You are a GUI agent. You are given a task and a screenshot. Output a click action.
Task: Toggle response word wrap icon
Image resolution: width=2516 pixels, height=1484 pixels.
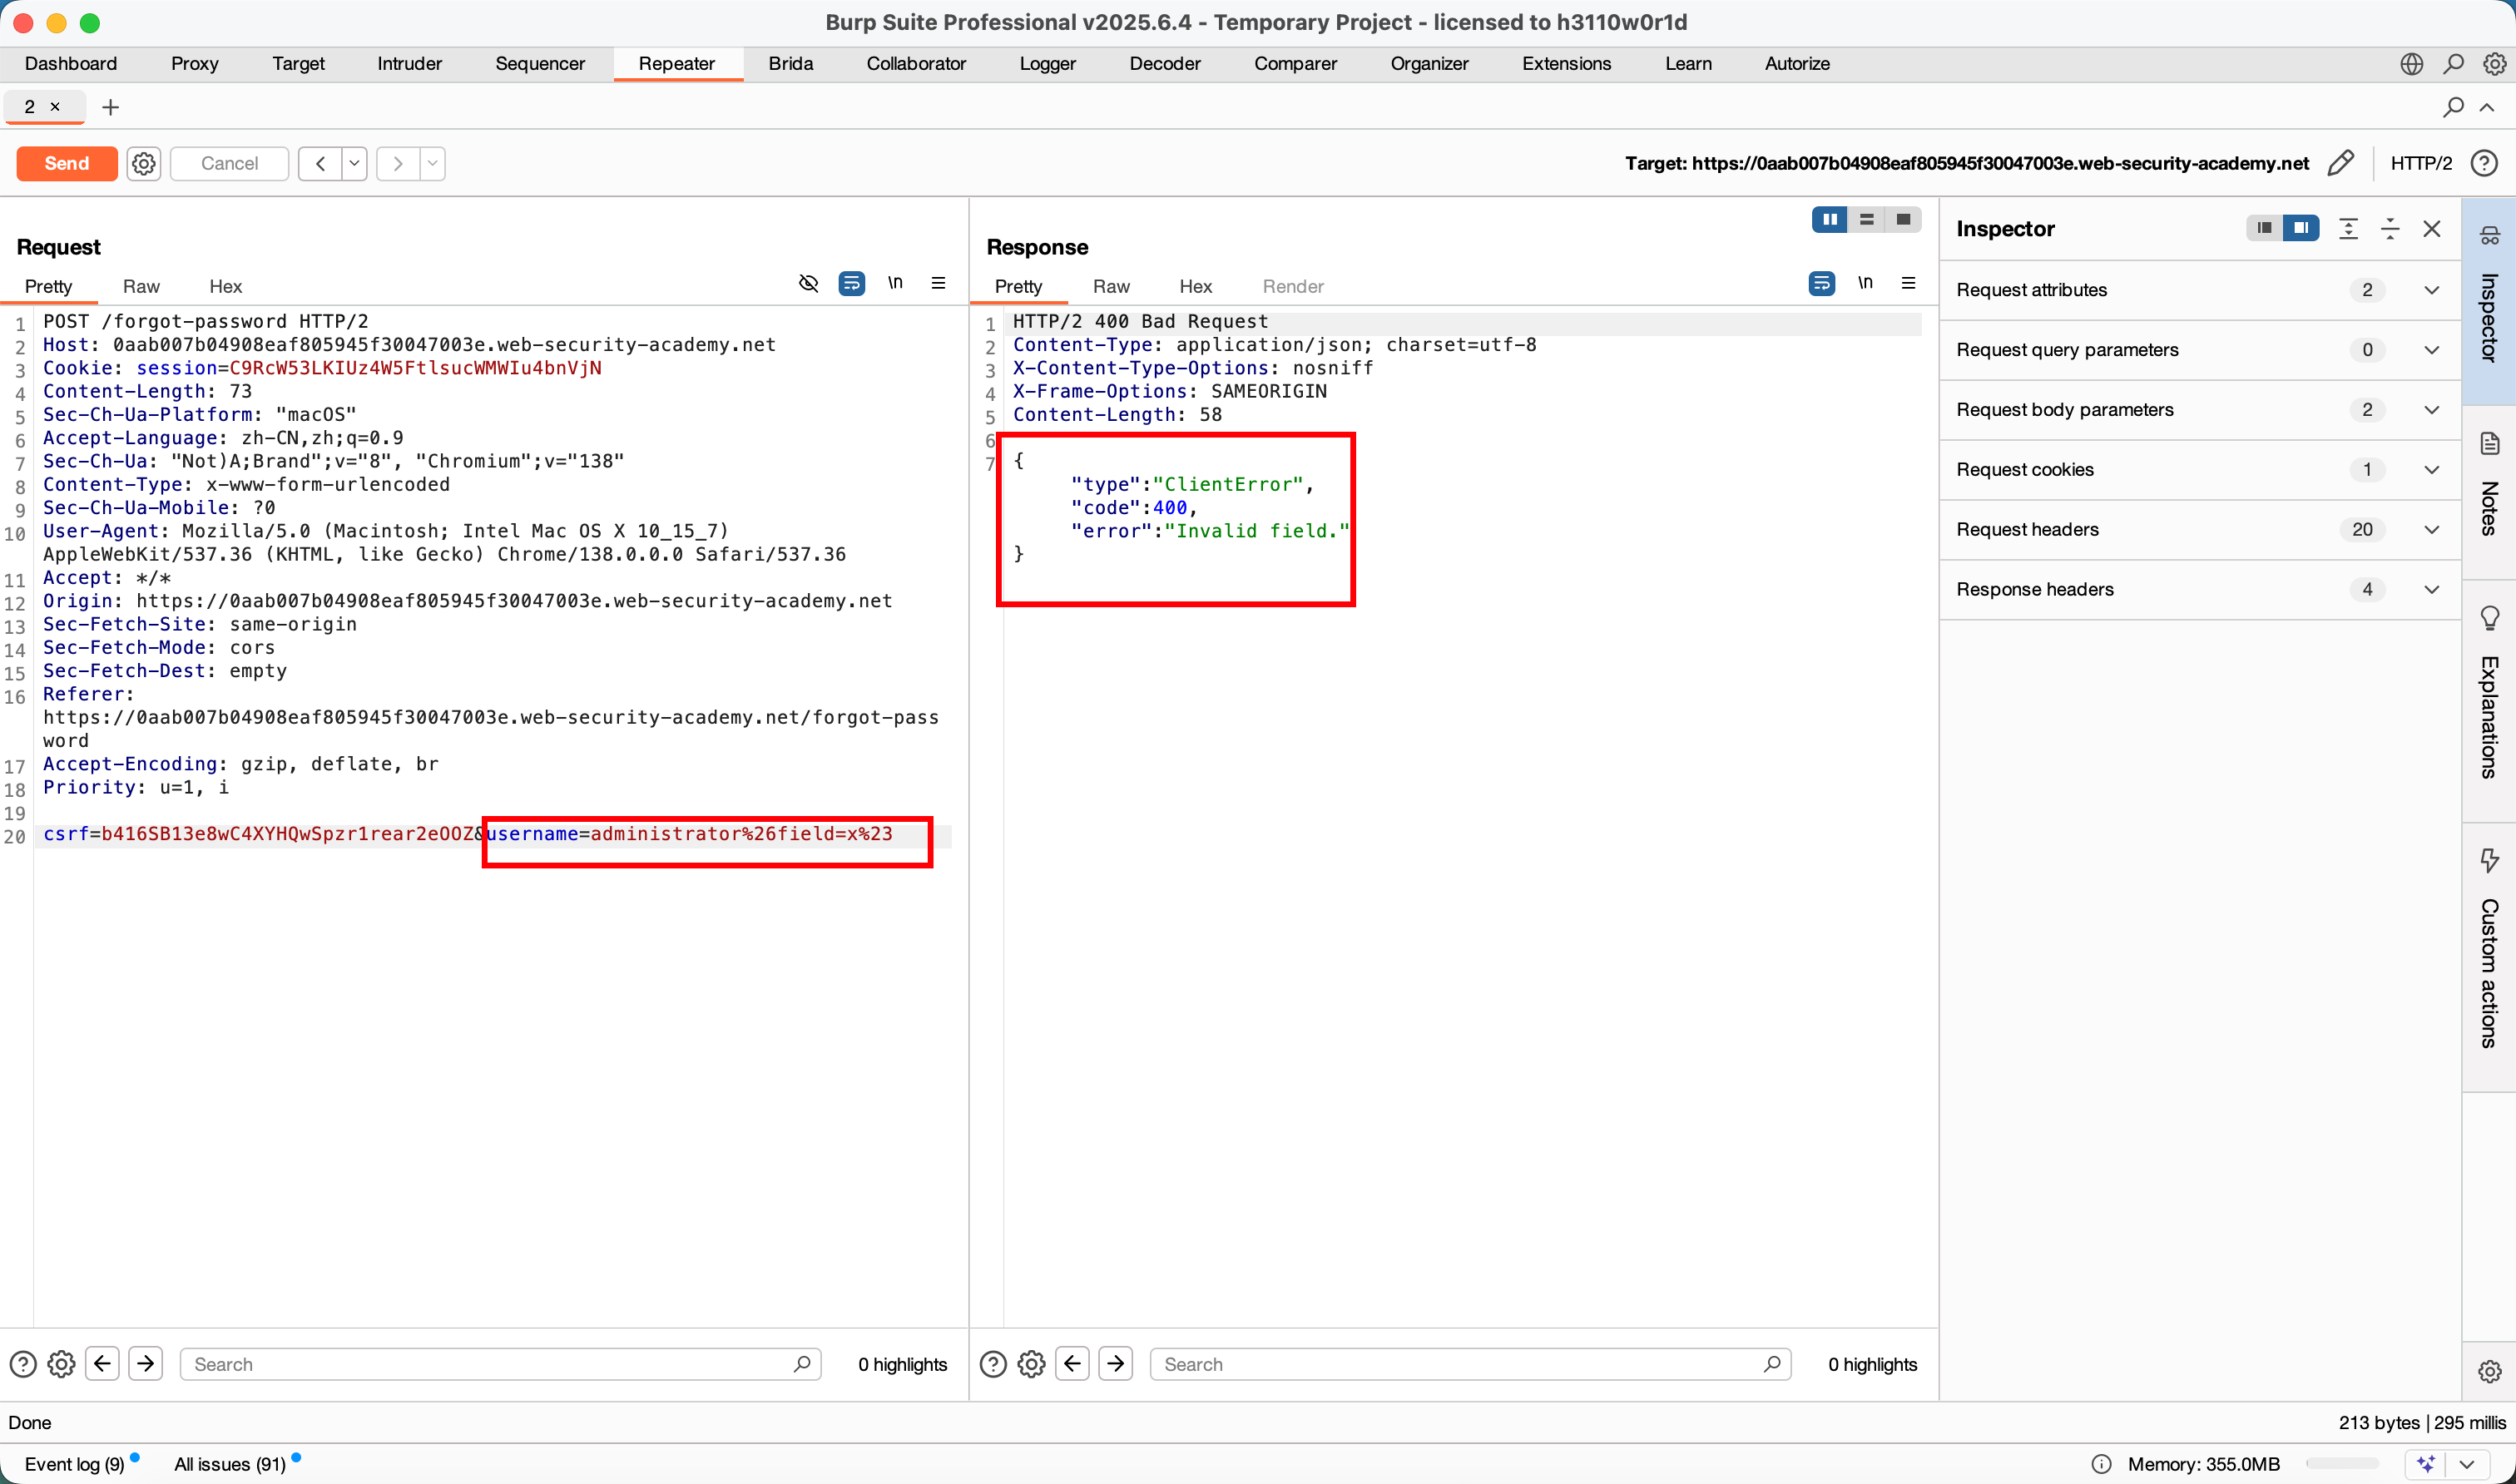1822,283
